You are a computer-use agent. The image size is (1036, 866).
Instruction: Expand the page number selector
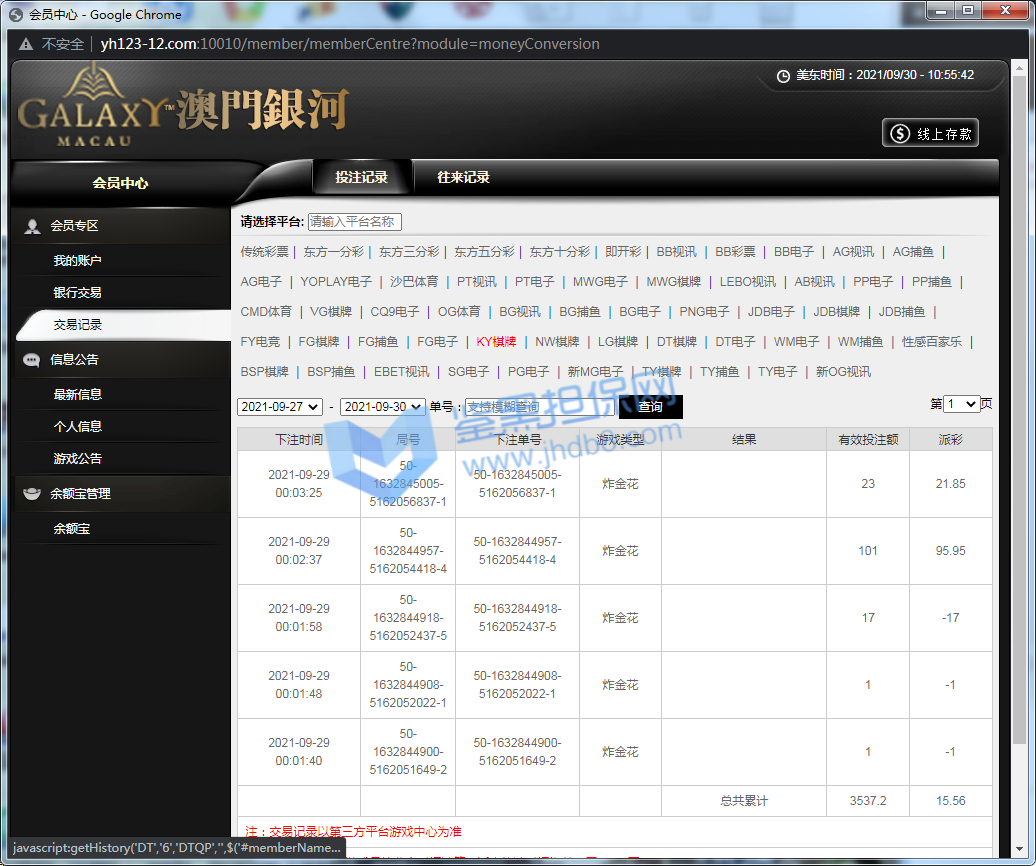(x=961, y=404)
